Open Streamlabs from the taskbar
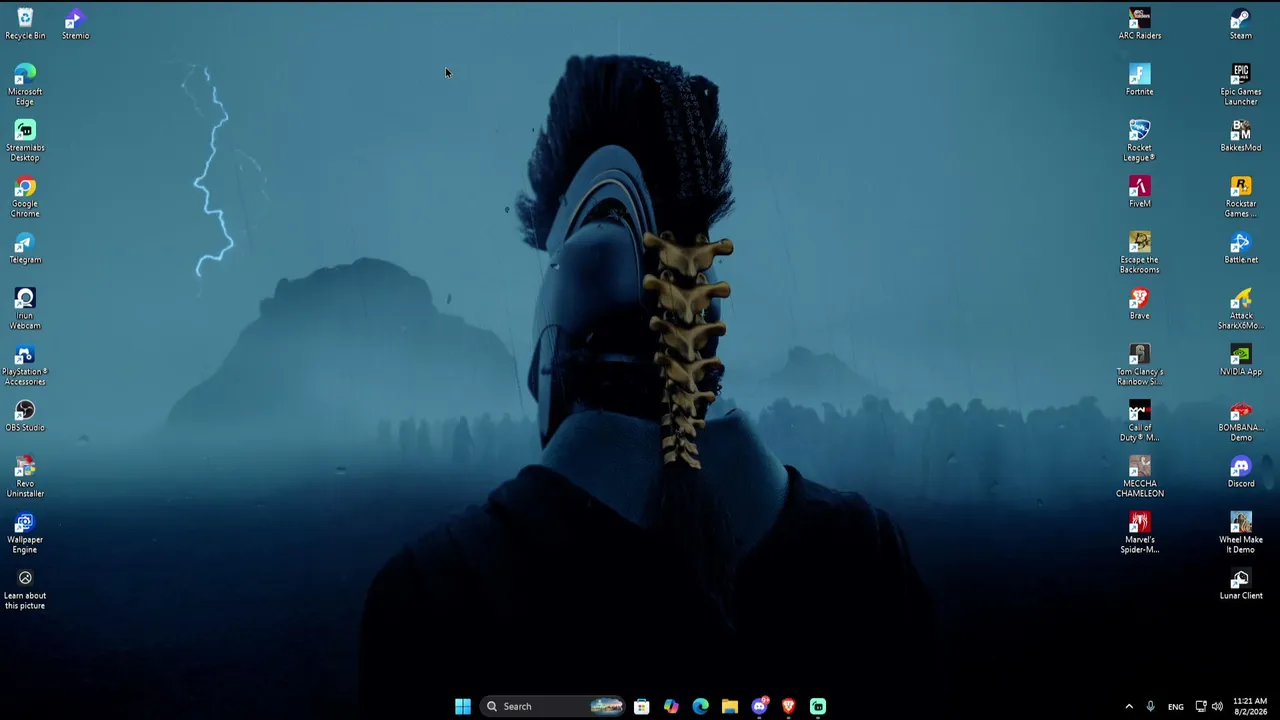This screenshot has width=1280, height=720. point(818,706)
